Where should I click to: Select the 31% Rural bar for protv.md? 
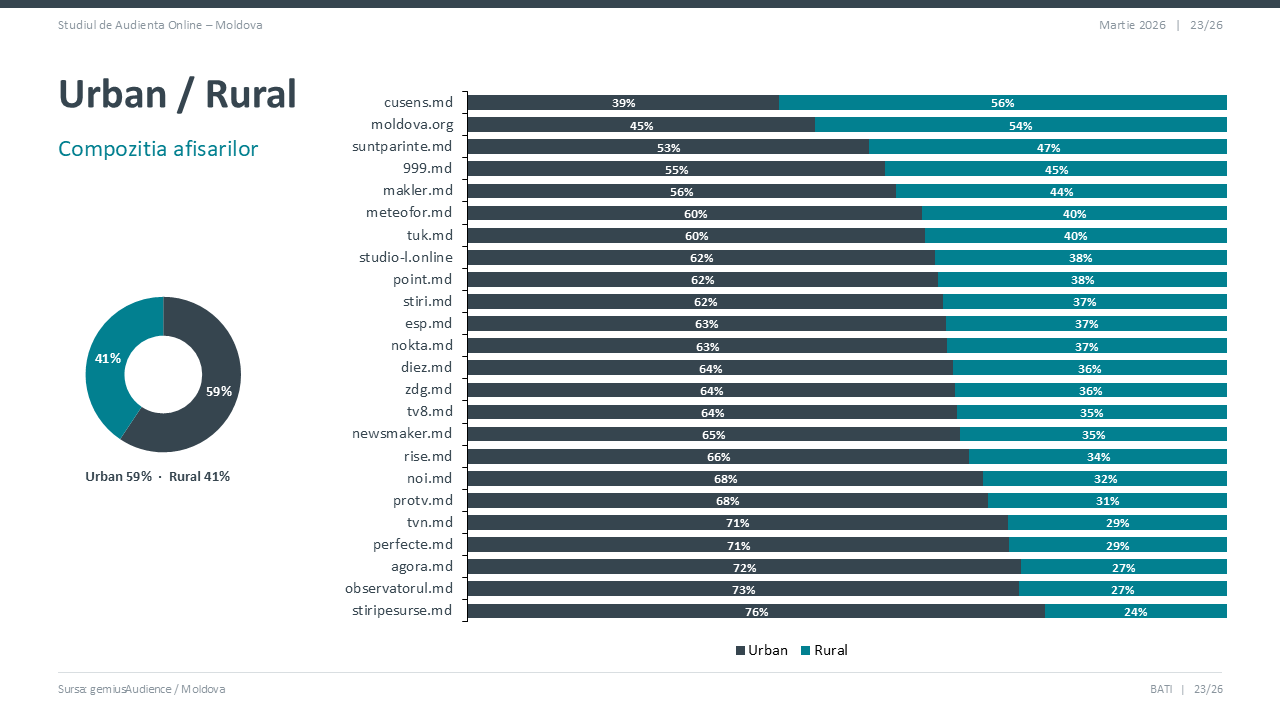click(1106, 500)
